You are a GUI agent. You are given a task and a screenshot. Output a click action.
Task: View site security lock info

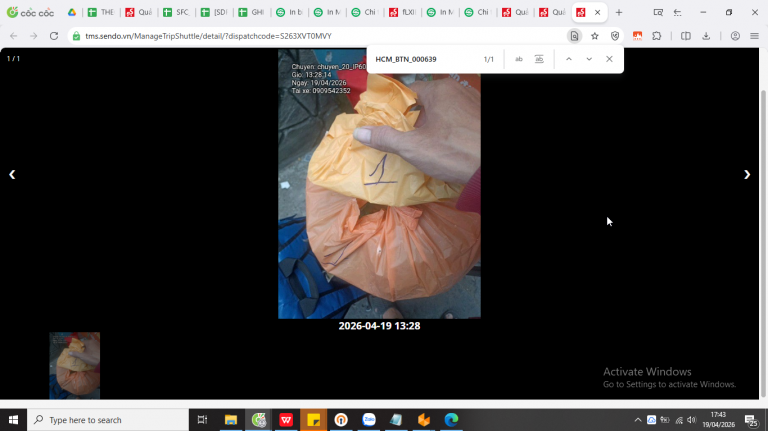pyautogui.click(x=76, y=36)
